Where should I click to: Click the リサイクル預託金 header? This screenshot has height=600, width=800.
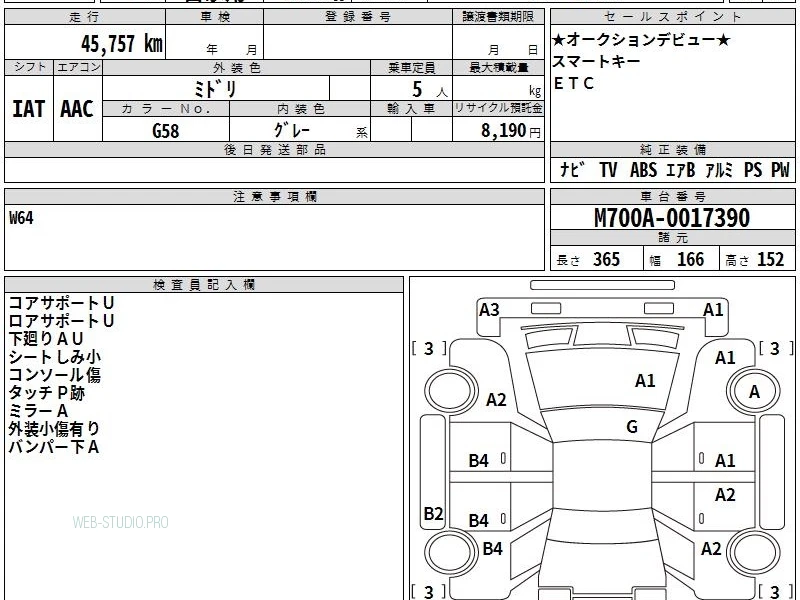tap(498, 108)
